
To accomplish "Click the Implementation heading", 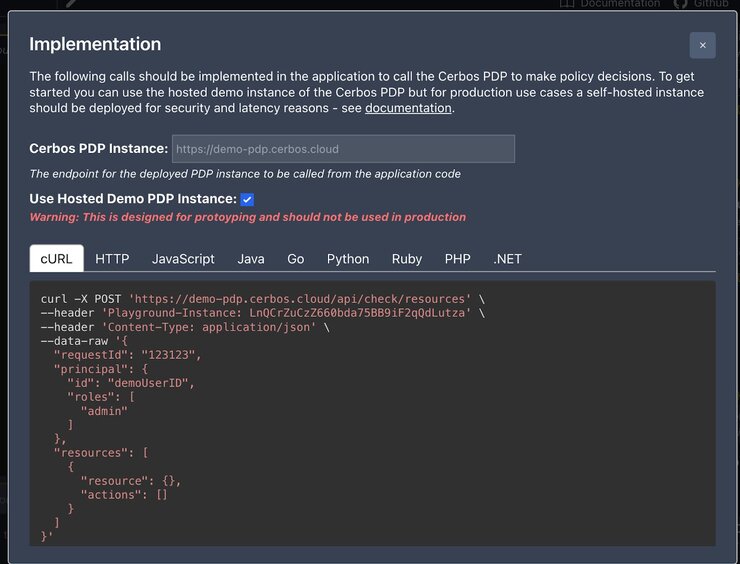I will [x=95, y=44].
